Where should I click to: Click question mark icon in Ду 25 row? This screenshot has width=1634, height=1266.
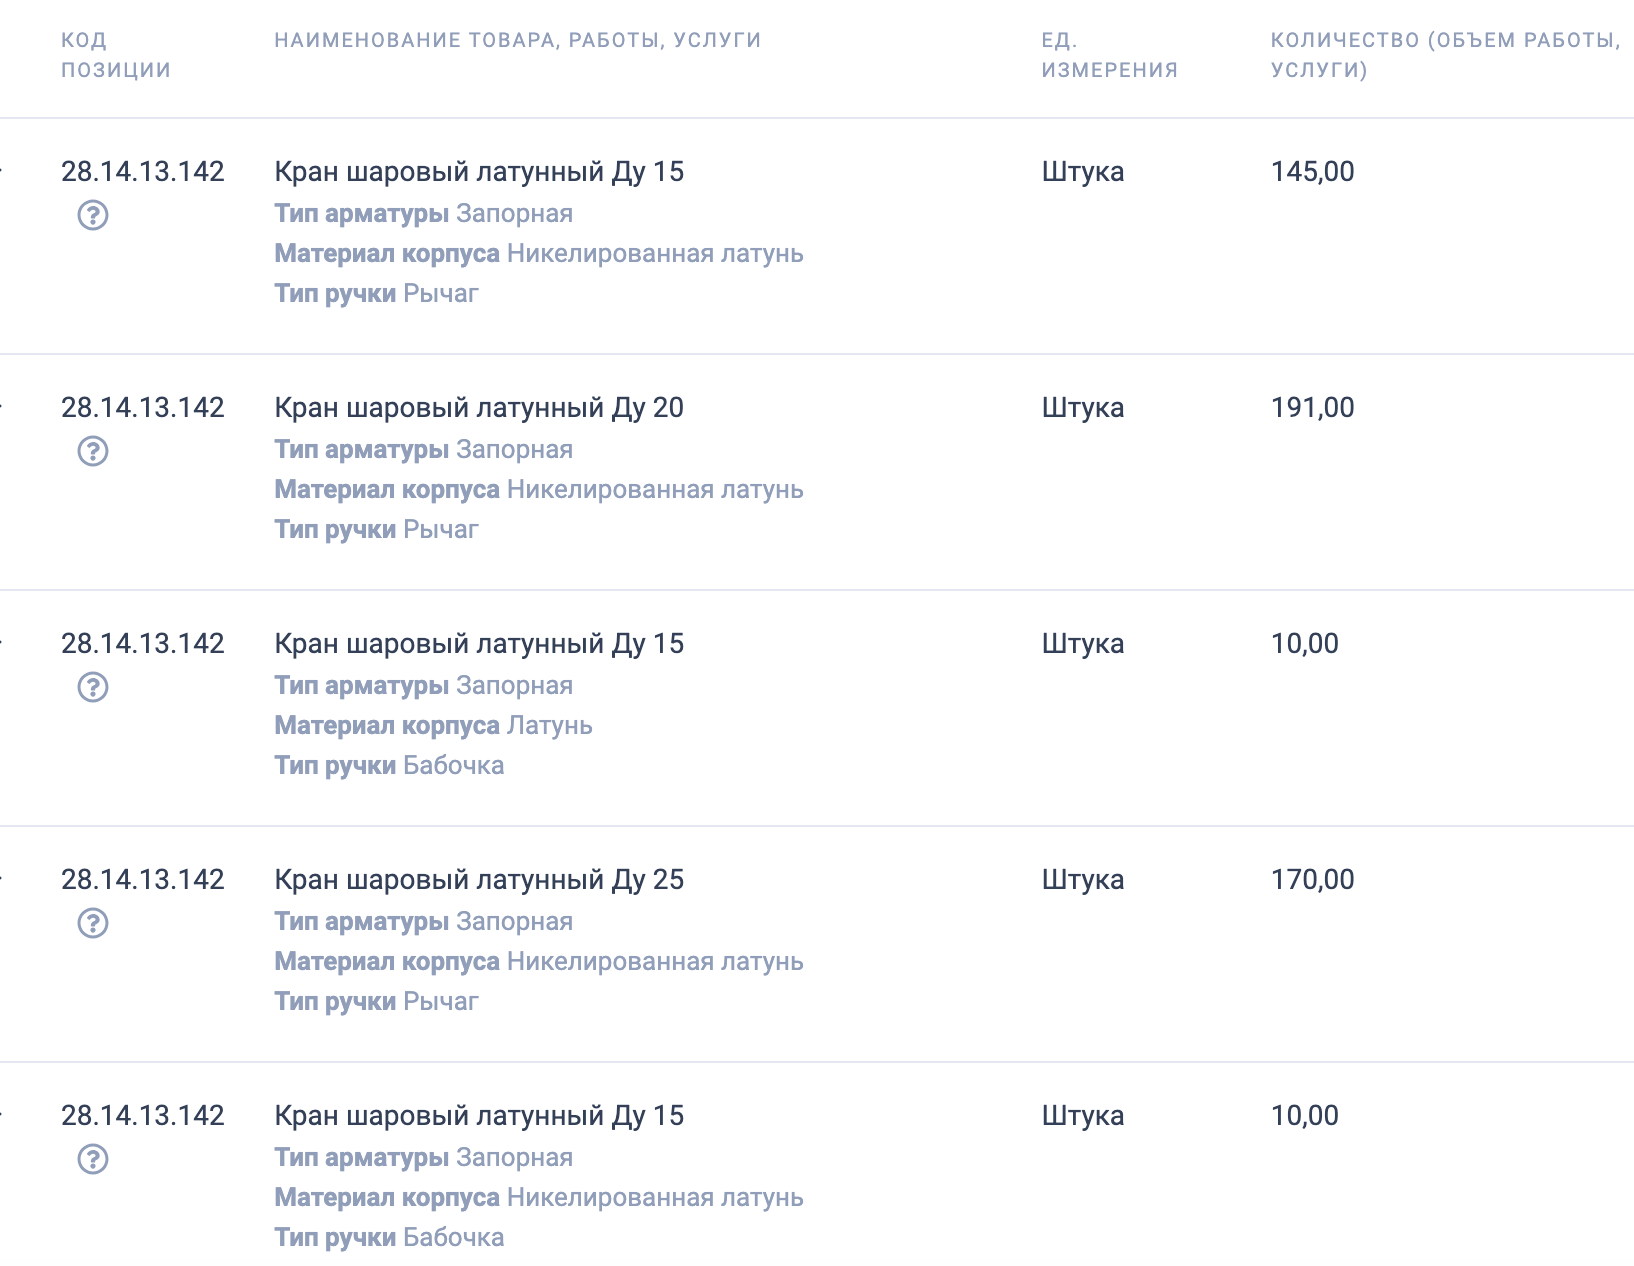[x=93, y=923]
